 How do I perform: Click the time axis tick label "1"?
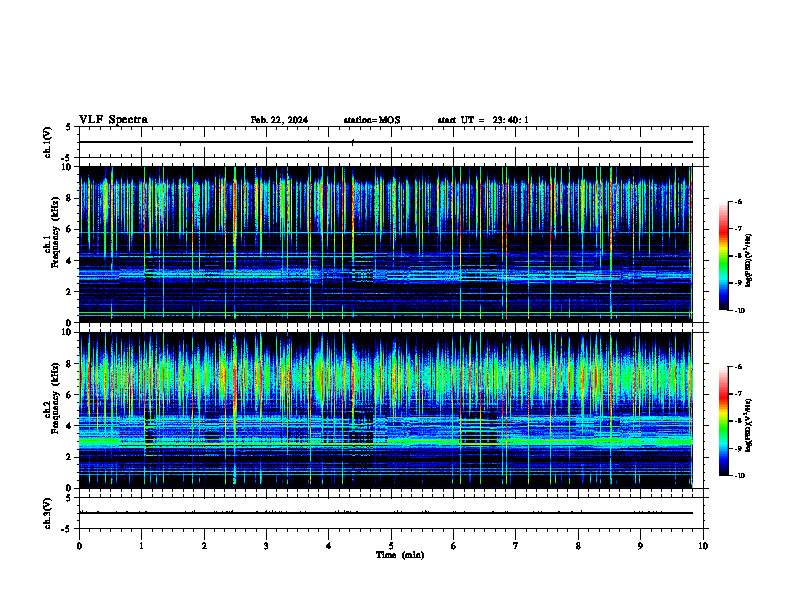142,546
